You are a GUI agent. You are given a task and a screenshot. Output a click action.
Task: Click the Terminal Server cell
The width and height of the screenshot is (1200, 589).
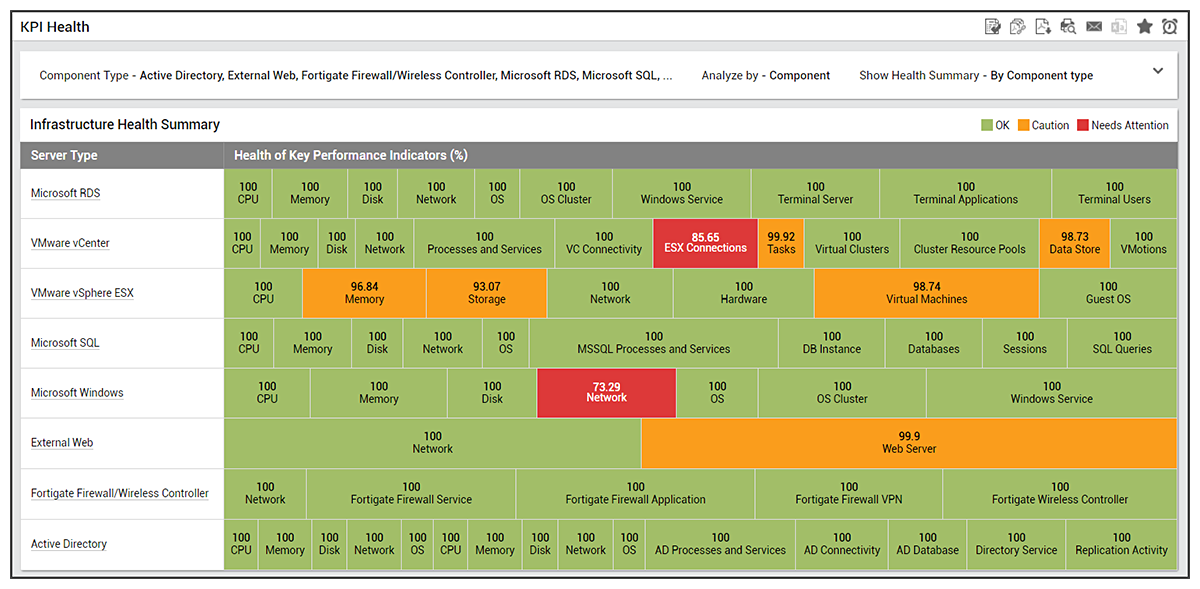tap(815, 193)
